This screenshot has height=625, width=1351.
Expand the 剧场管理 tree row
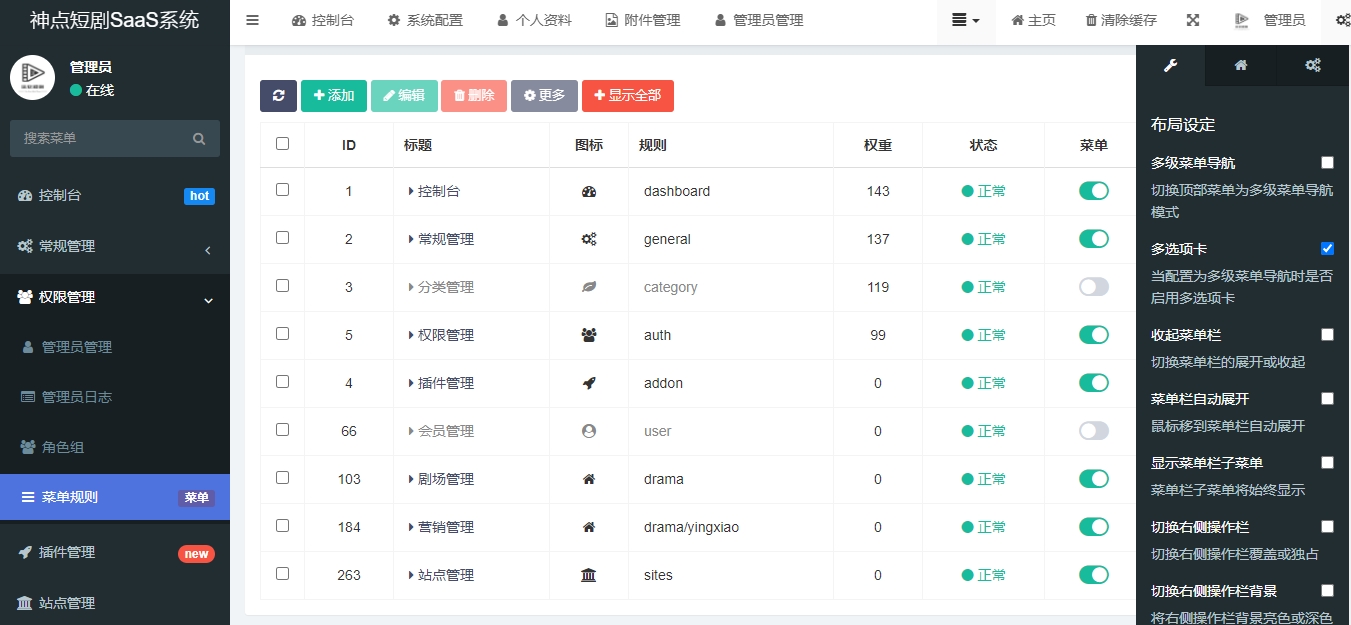click(411, 479)
